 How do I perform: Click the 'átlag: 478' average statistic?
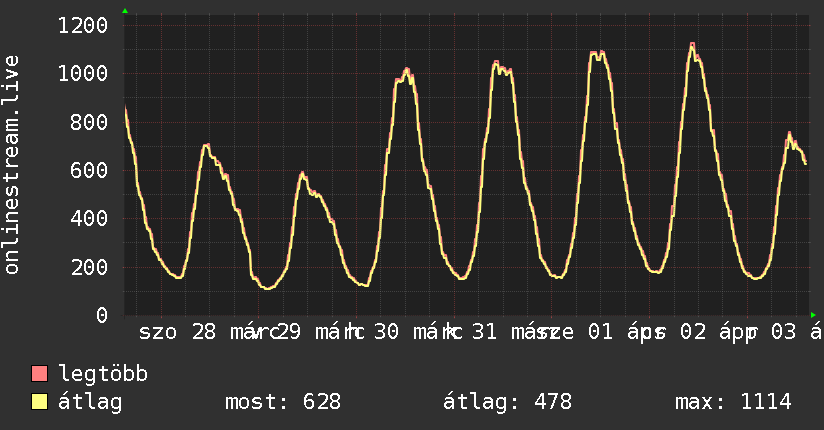click(x=507, y=403)
